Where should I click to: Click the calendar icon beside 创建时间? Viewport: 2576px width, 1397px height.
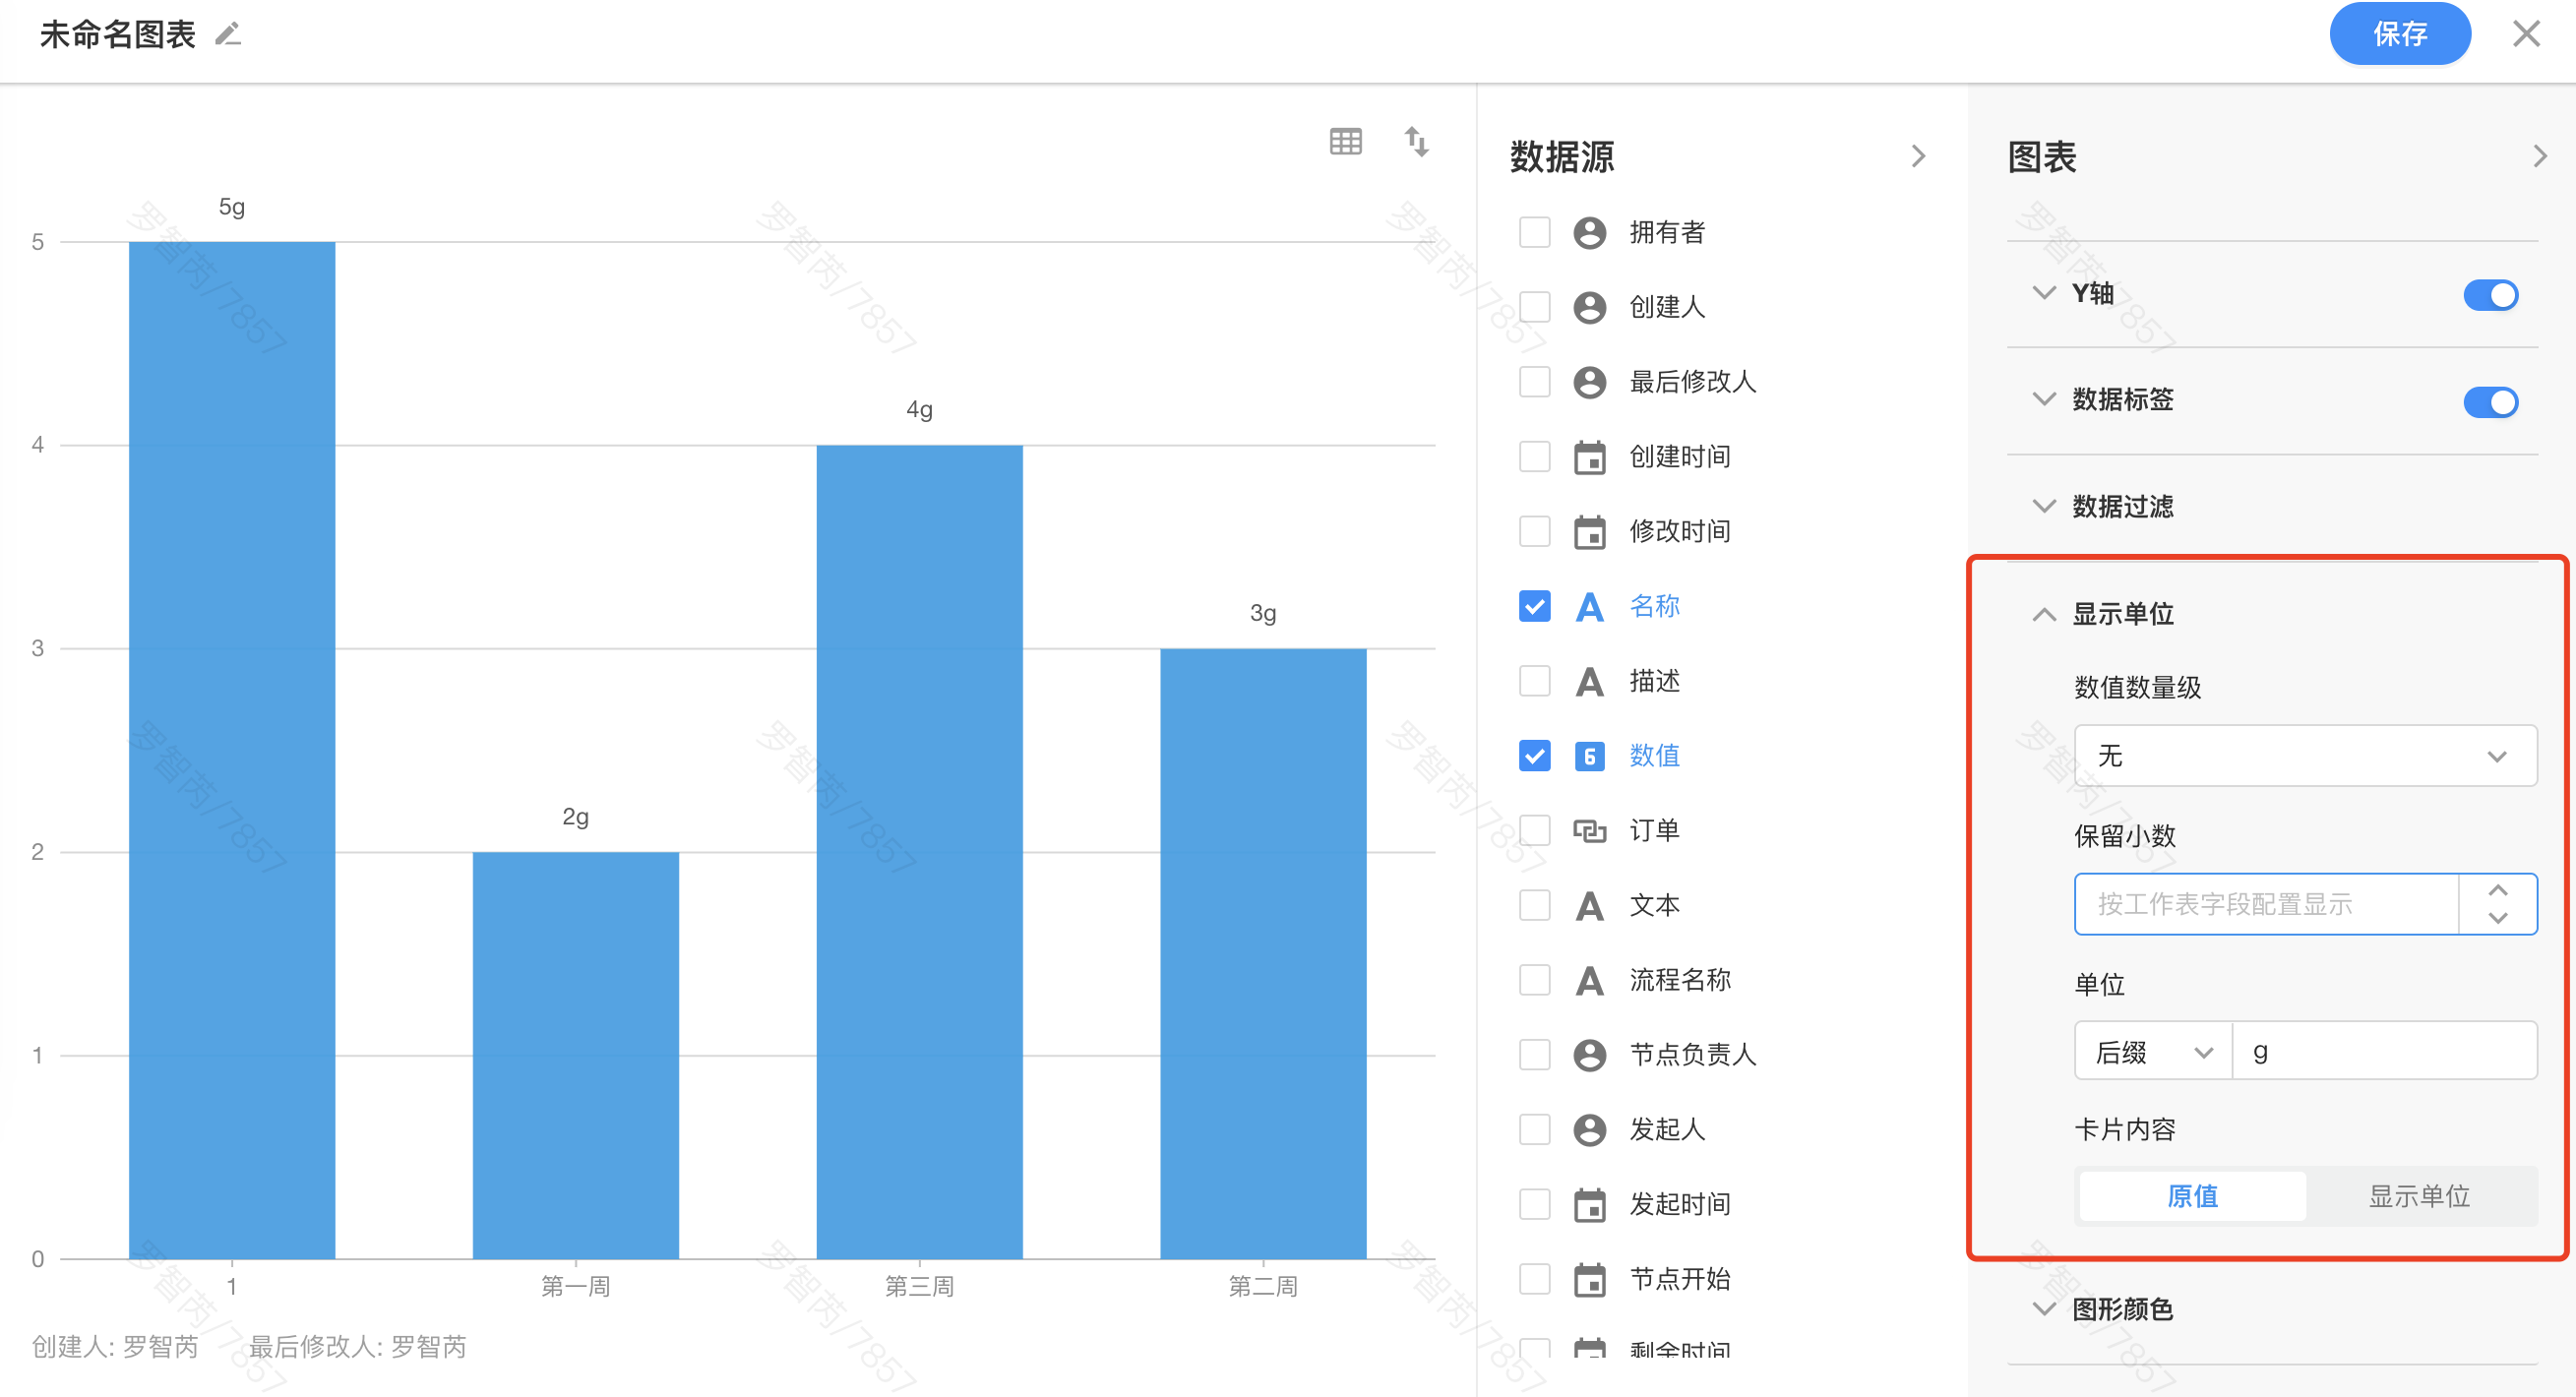[x=1589, y=457]
